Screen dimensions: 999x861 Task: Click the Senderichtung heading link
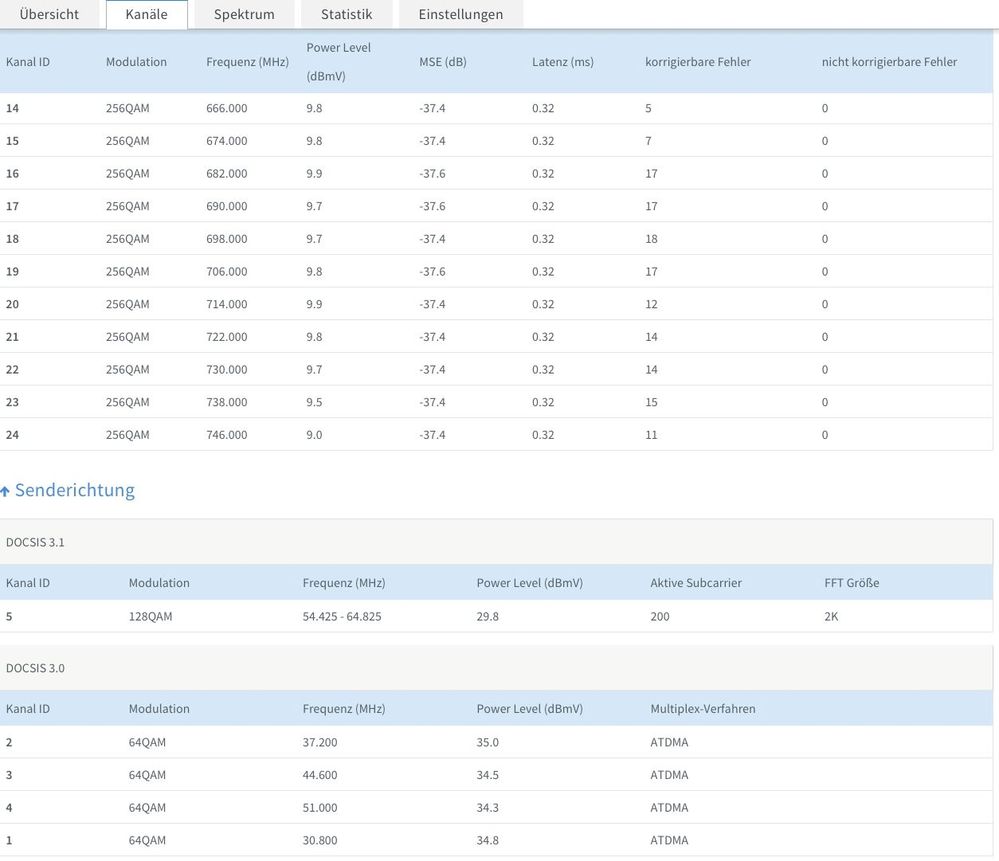pos(74,490)
